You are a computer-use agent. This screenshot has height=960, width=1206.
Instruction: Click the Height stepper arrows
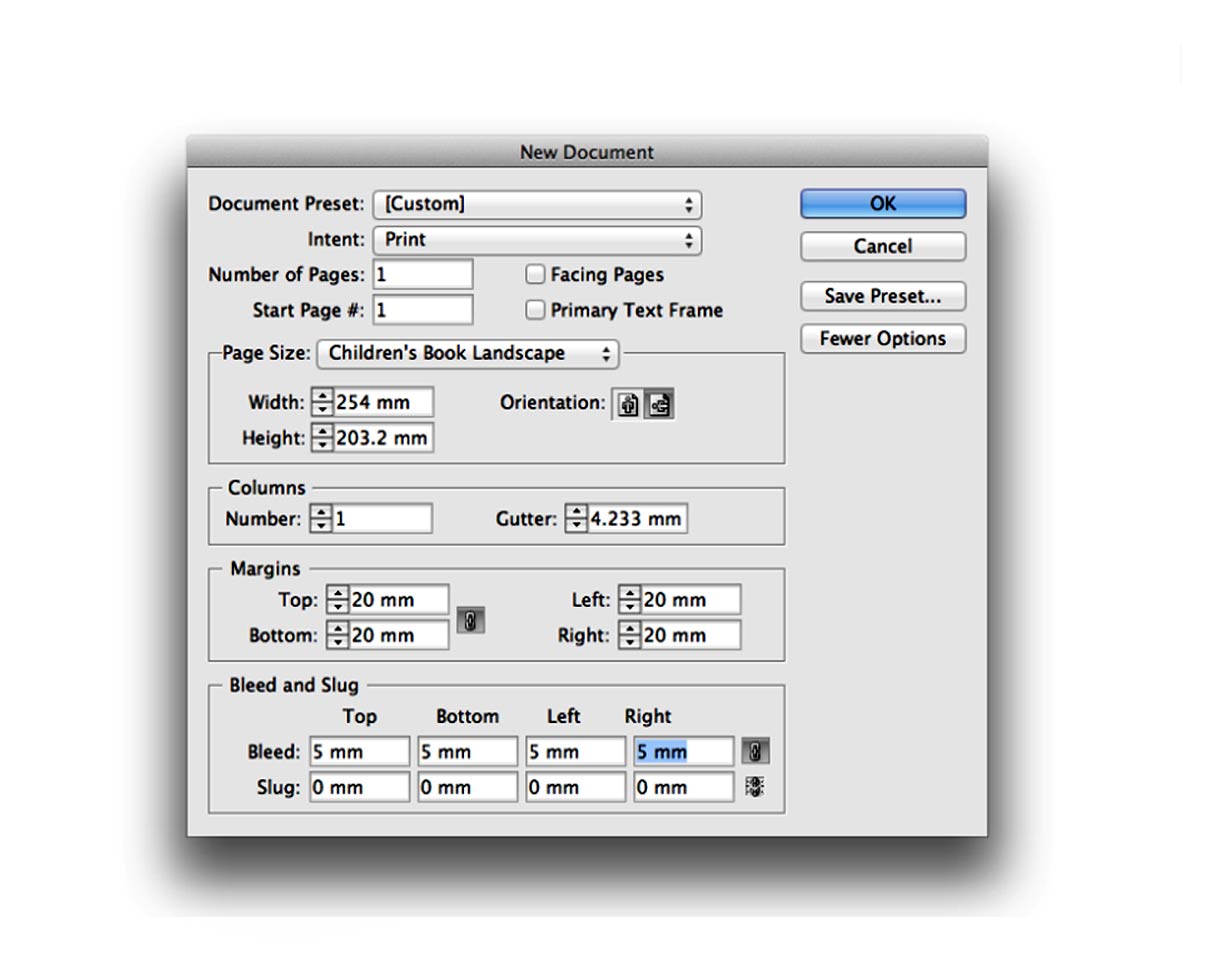(322, 438)
